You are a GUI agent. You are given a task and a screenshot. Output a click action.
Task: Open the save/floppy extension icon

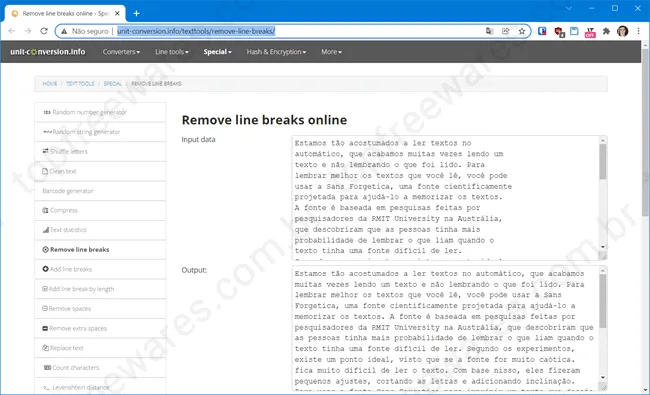pyautogui.click(x=574, y=31)
